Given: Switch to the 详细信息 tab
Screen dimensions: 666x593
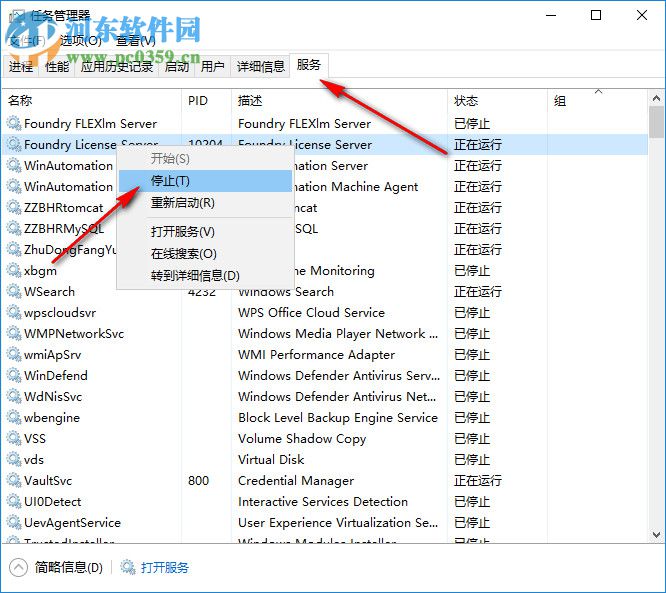Looking at the screenshot, I should [260, 67].
